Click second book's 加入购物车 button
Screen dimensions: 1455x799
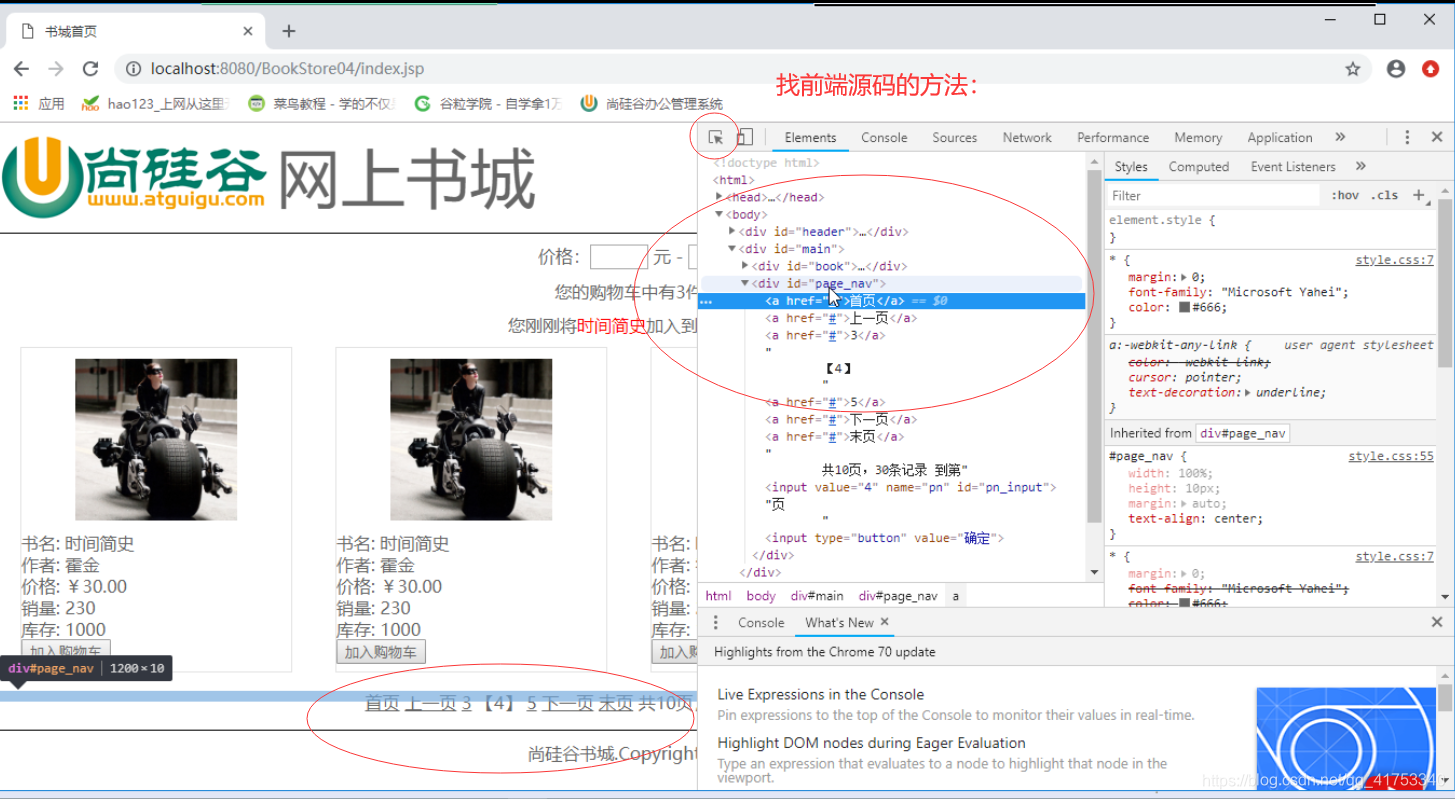tap(381, 652)
